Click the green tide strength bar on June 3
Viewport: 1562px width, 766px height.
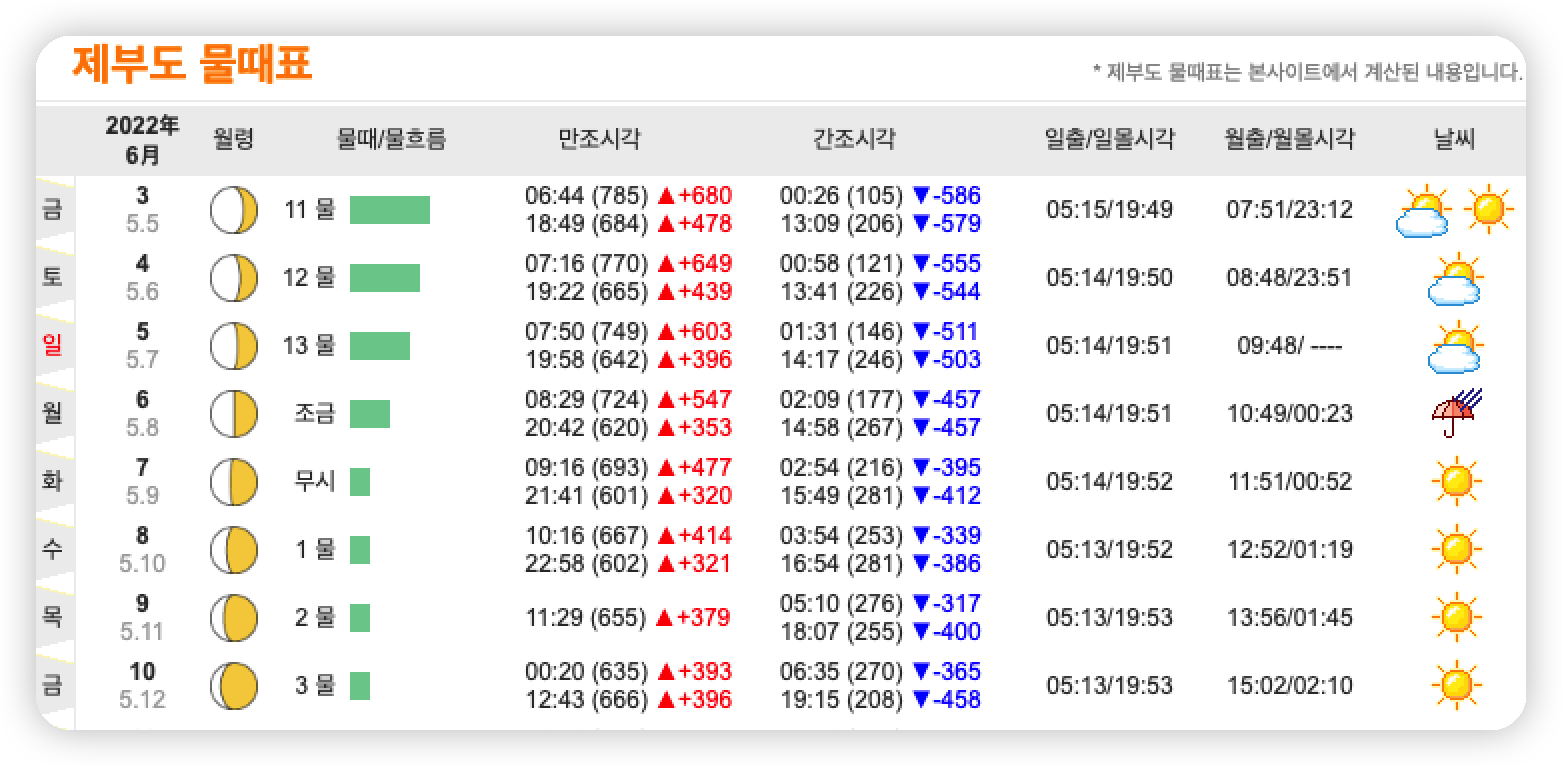point(389,210)
